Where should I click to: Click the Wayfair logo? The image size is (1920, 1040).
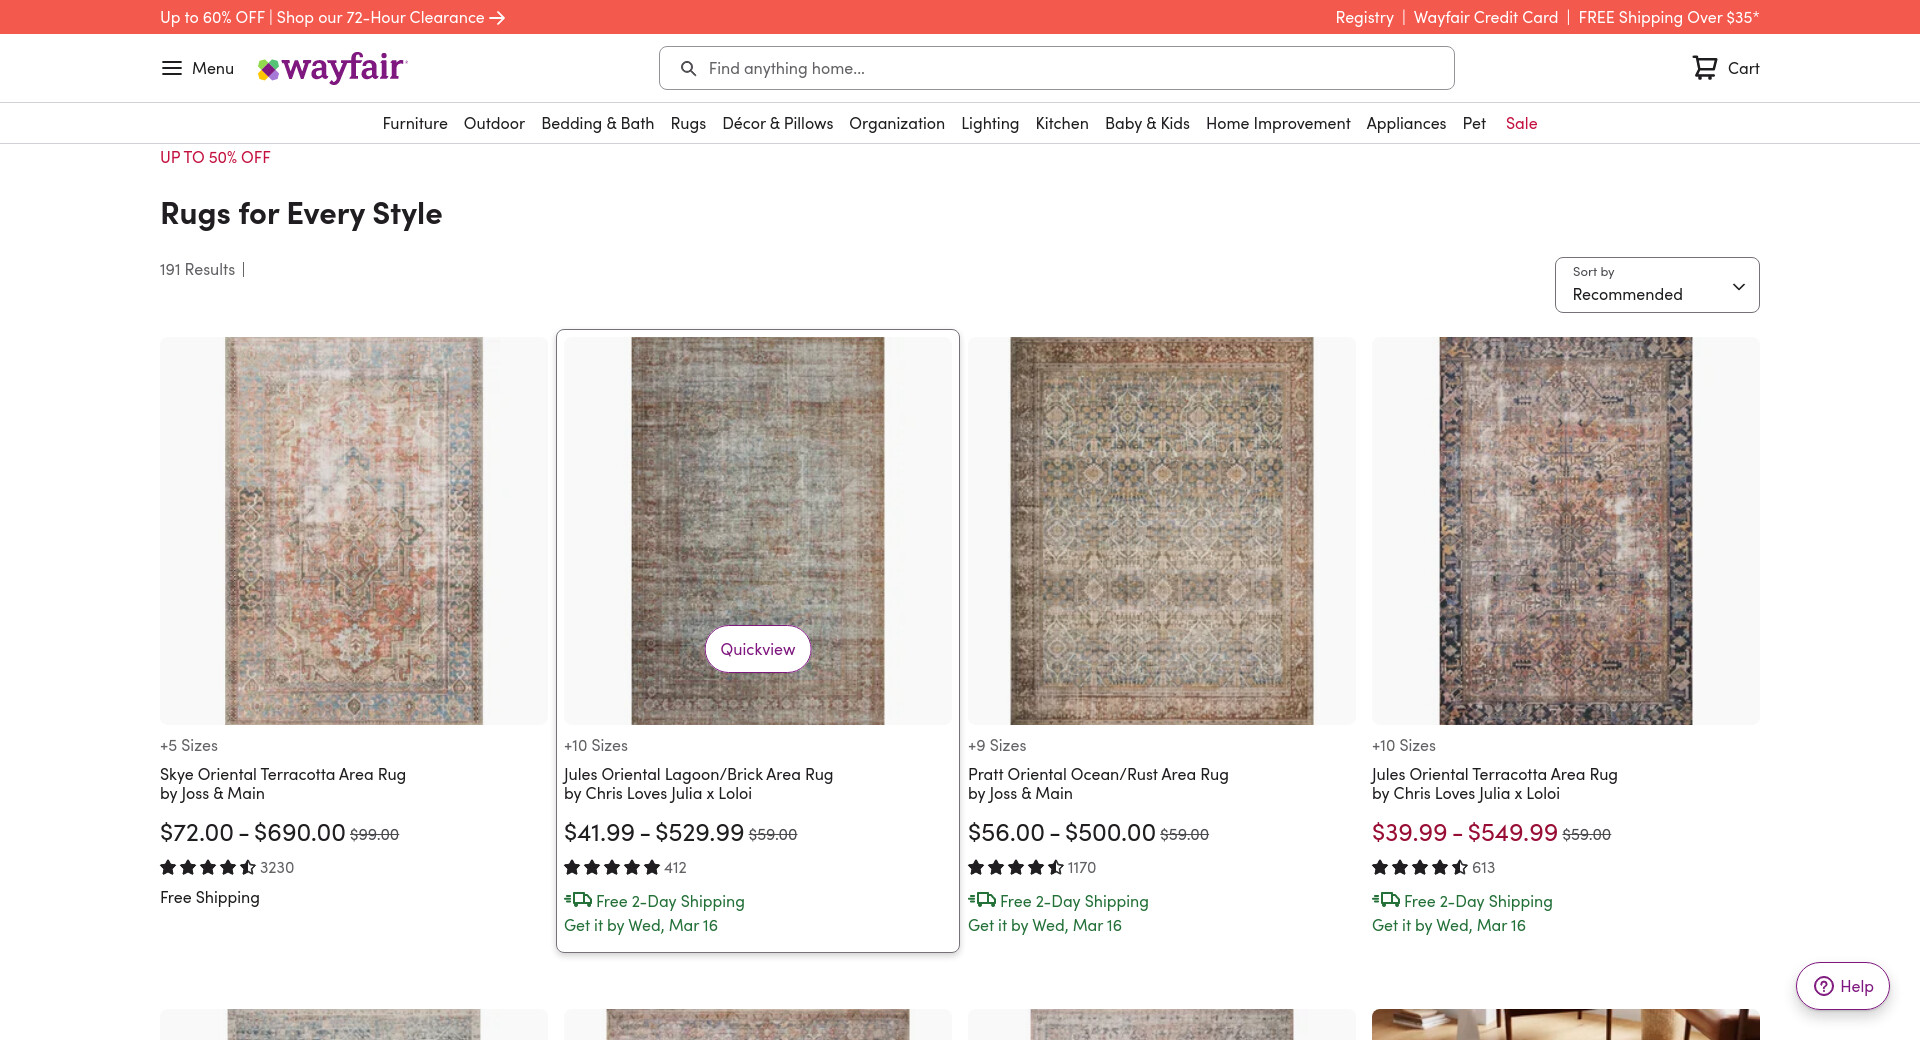pos(332,68)
